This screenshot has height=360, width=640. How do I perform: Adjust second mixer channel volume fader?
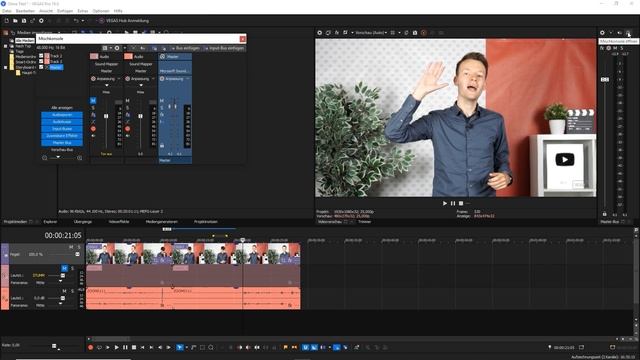point(140,116)
